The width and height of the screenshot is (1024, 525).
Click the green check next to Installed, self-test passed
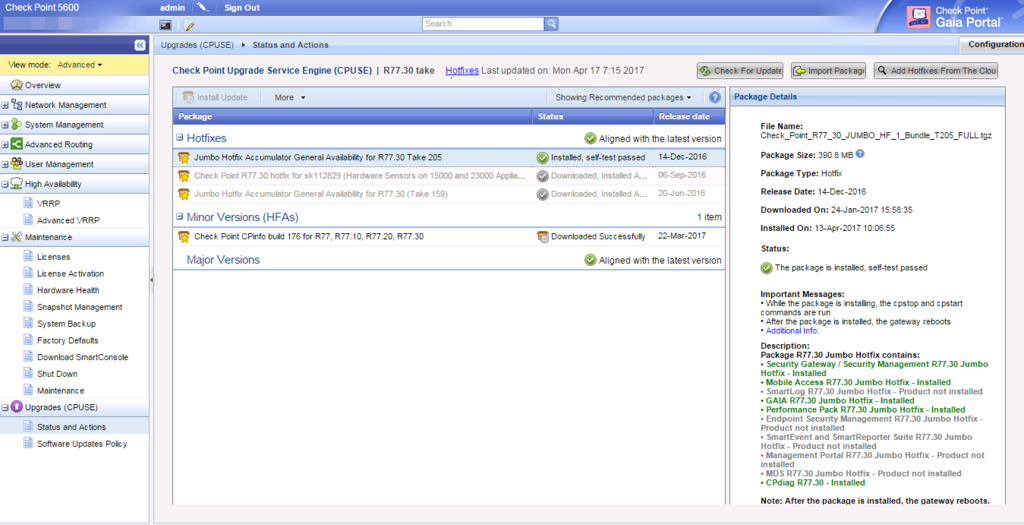[542, 157]
